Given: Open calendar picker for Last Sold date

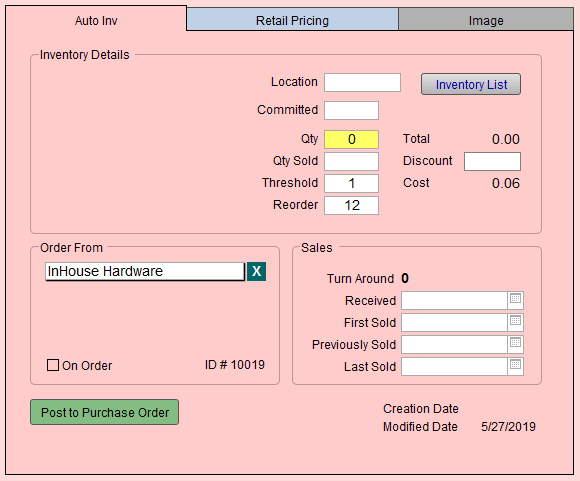Looking at the screenshot, I should coord(515,366).
